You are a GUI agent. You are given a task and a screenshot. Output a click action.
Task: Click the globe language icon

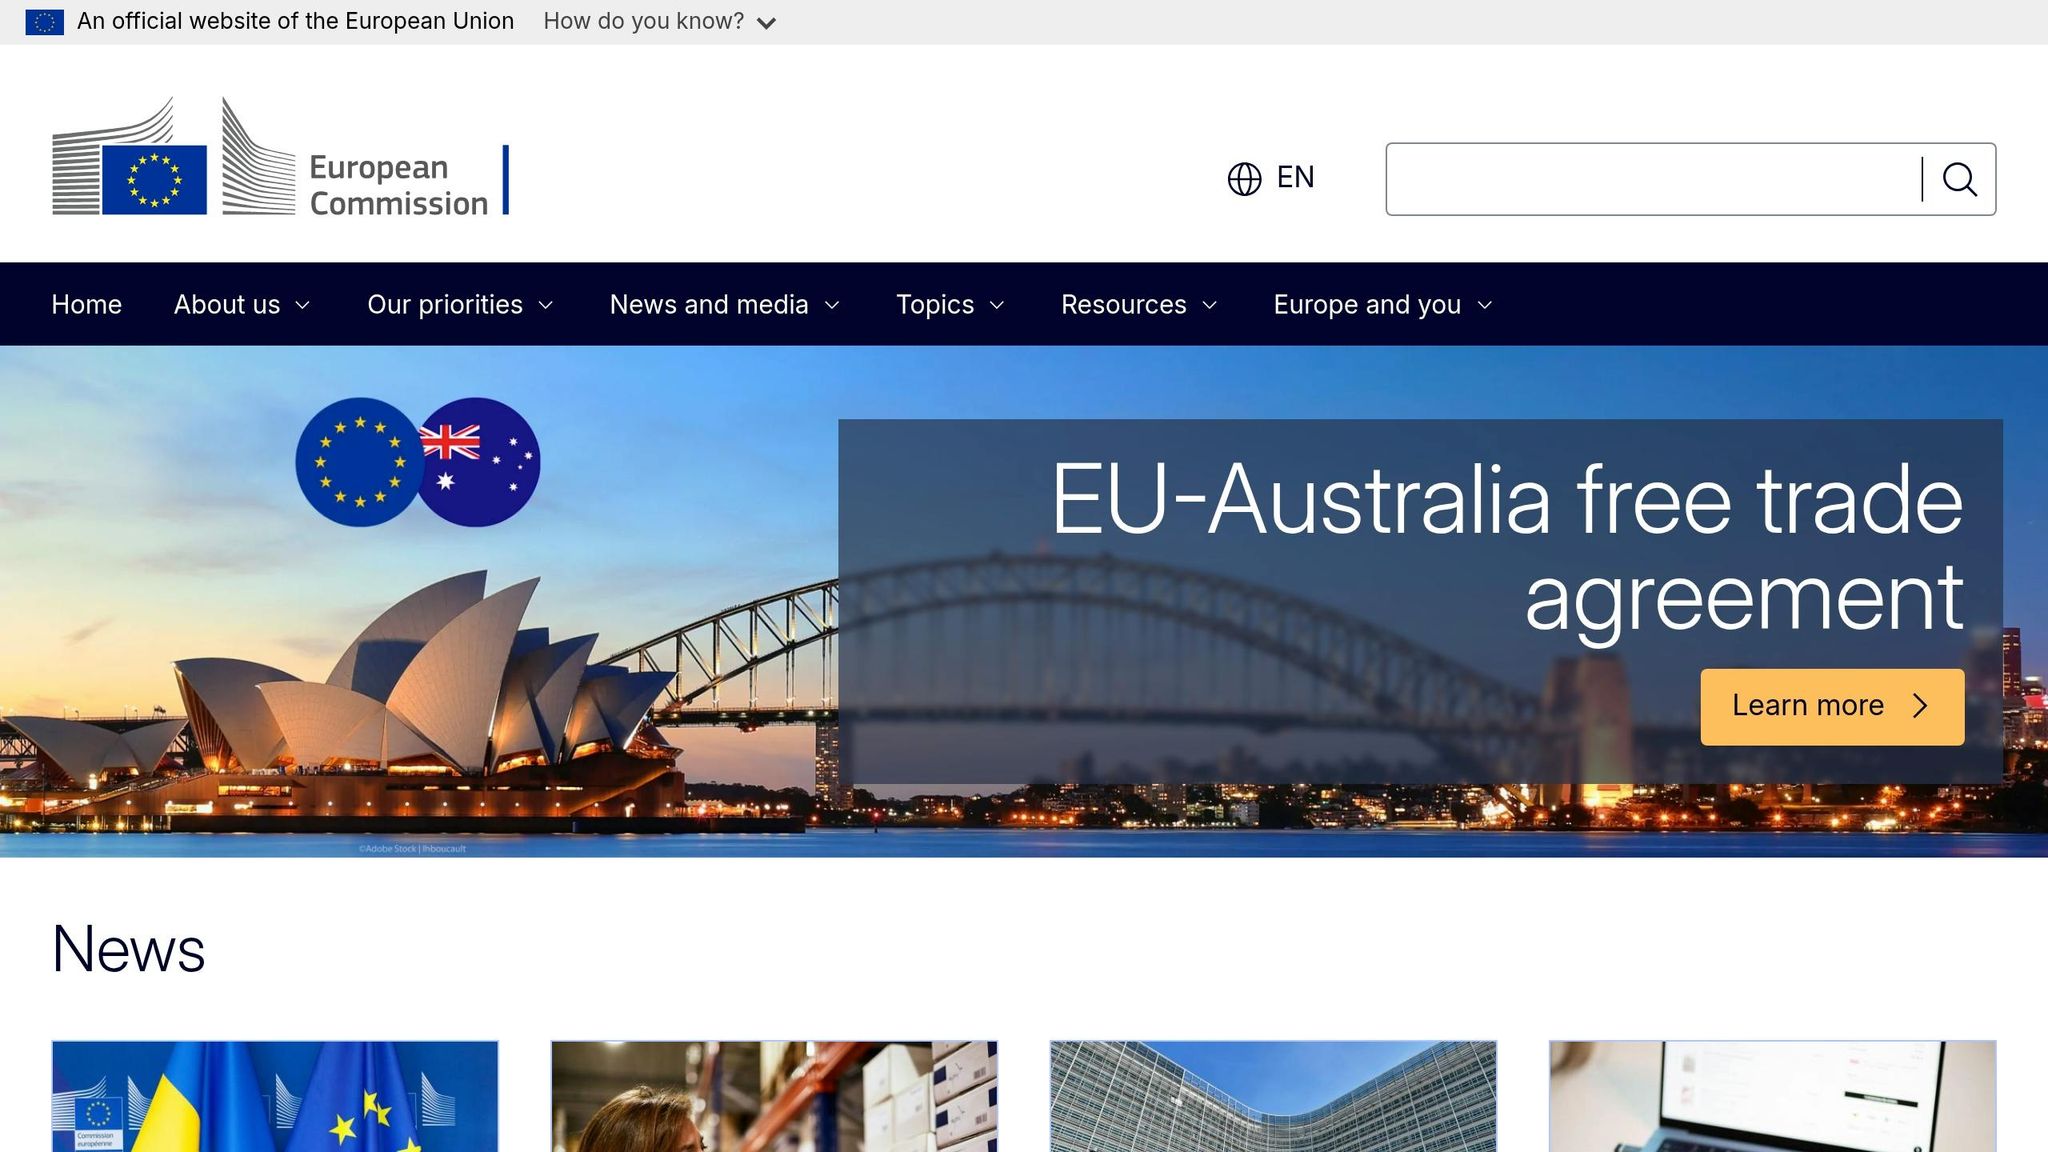click(x=1244, y=179)
